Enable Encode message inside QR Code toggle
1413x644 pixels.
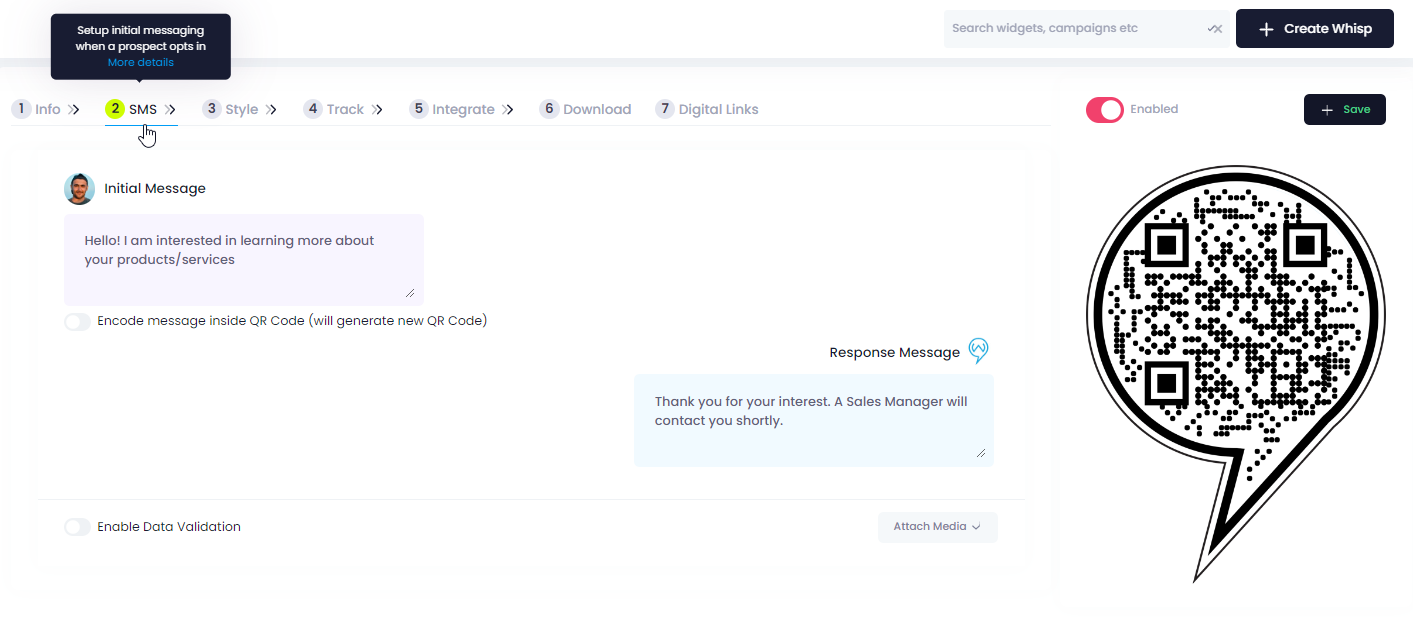click(x=77, y=322)
